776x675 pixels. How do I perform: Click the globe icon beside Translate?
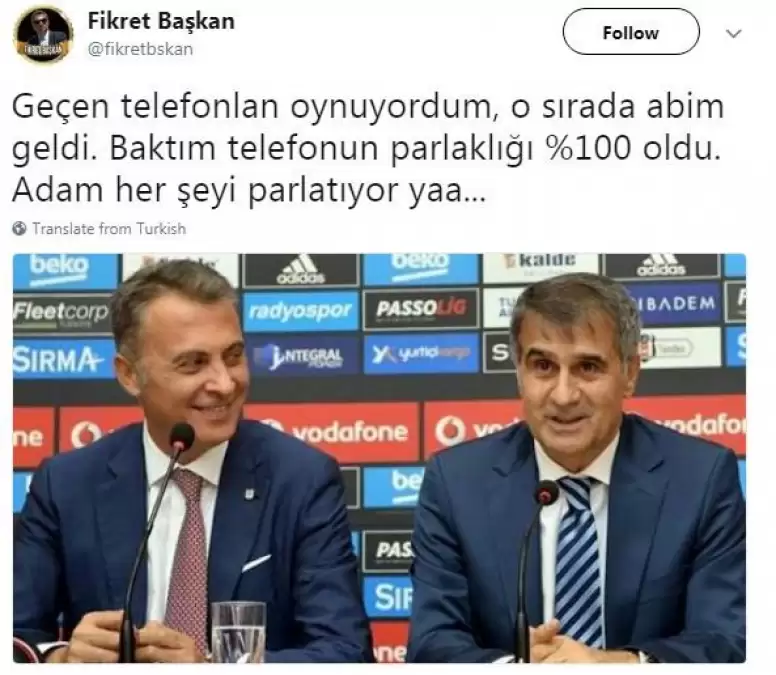[19, 229]
